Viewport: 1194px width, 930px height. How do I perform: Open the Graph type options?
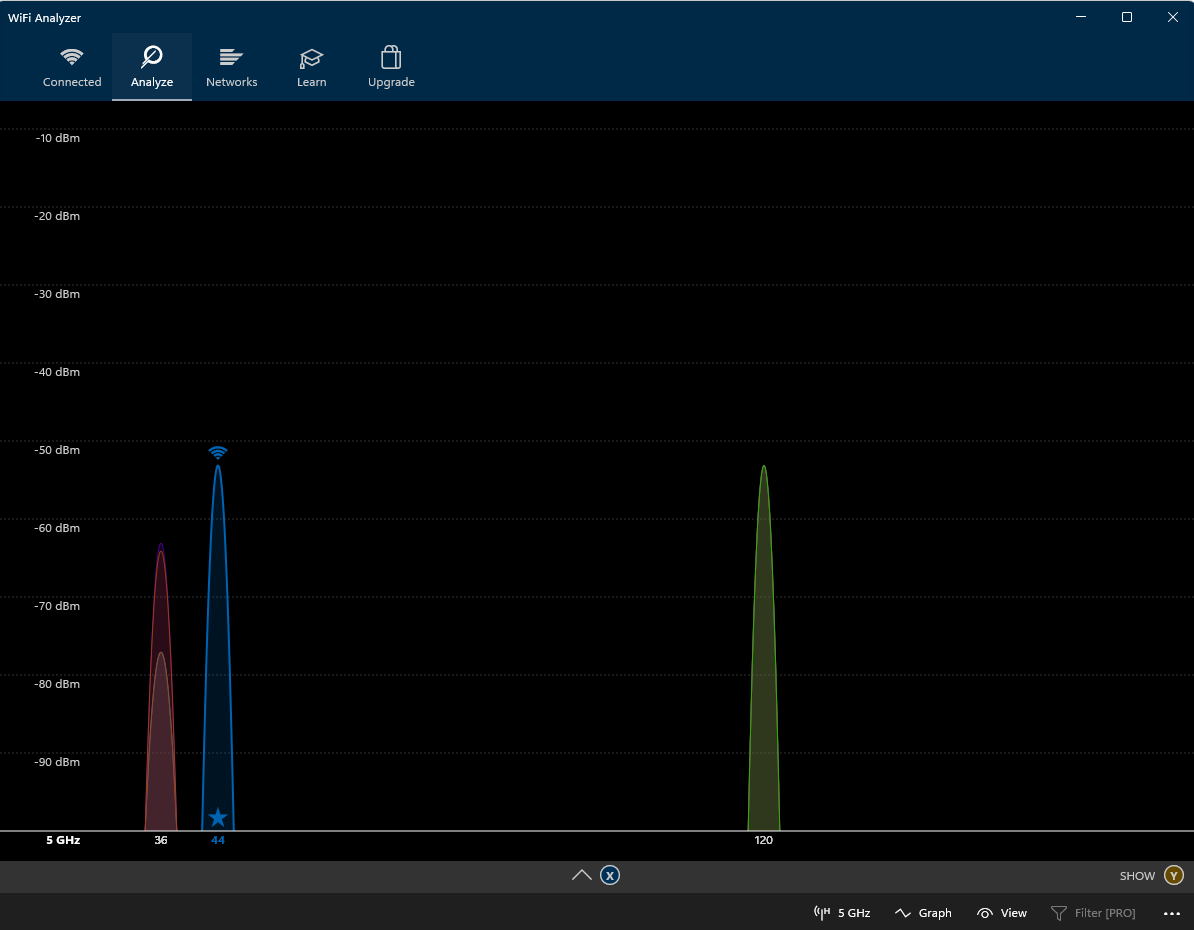(923, 913)
